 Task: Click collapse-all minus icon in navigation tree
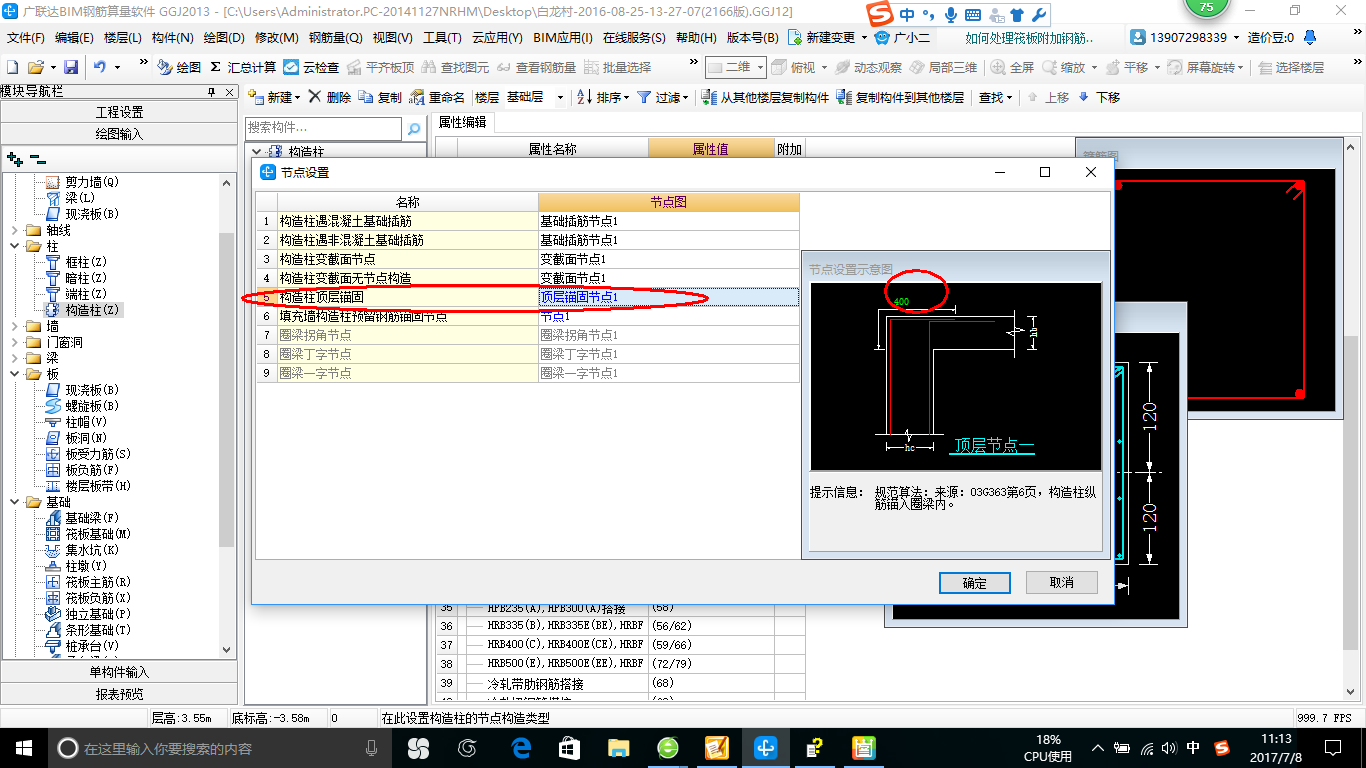click(x=37, y=158)
